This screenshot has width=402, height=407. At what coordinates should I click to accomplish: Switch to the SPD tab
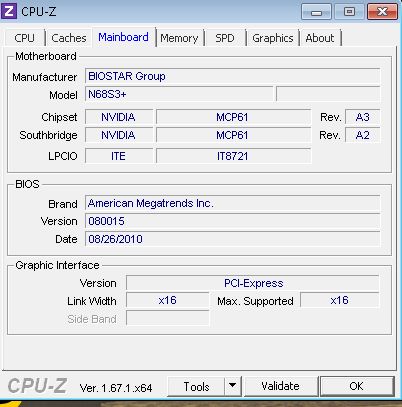click(225, 38)
